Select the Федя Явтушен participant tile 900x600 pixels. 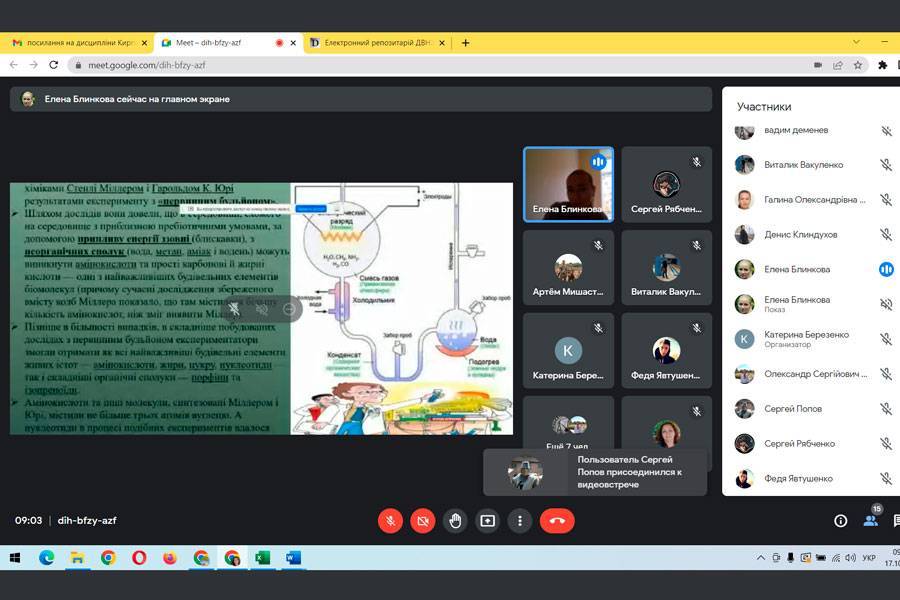coord(666,350)
